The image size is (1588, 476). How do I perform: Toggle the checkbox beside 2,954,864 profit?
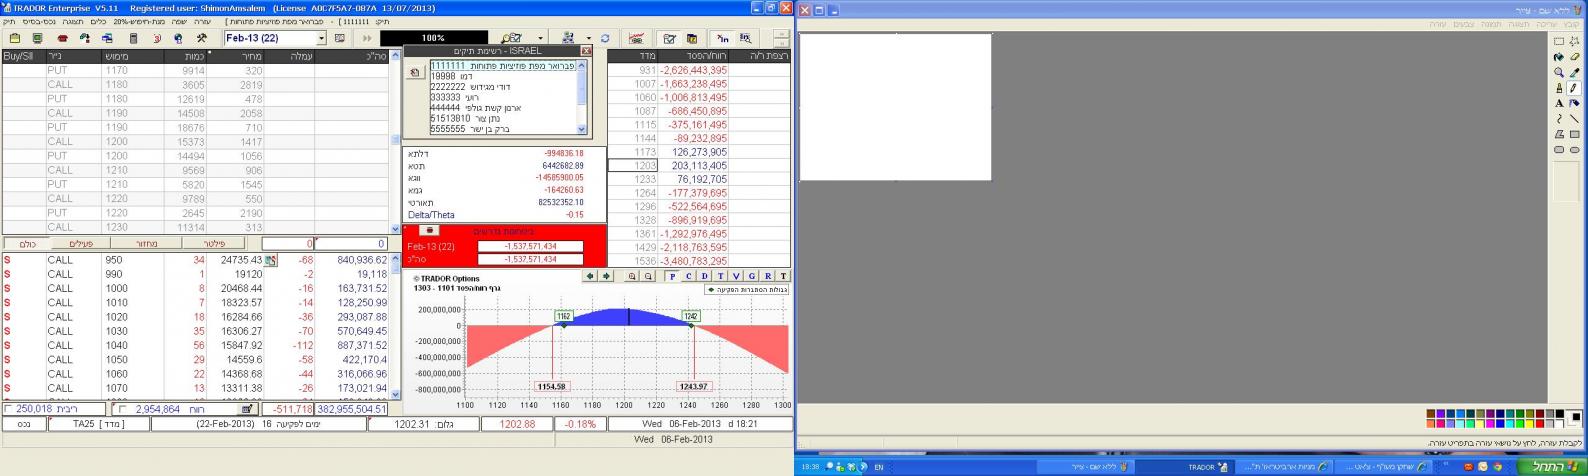pyautogui.click(x=123, y=409)
